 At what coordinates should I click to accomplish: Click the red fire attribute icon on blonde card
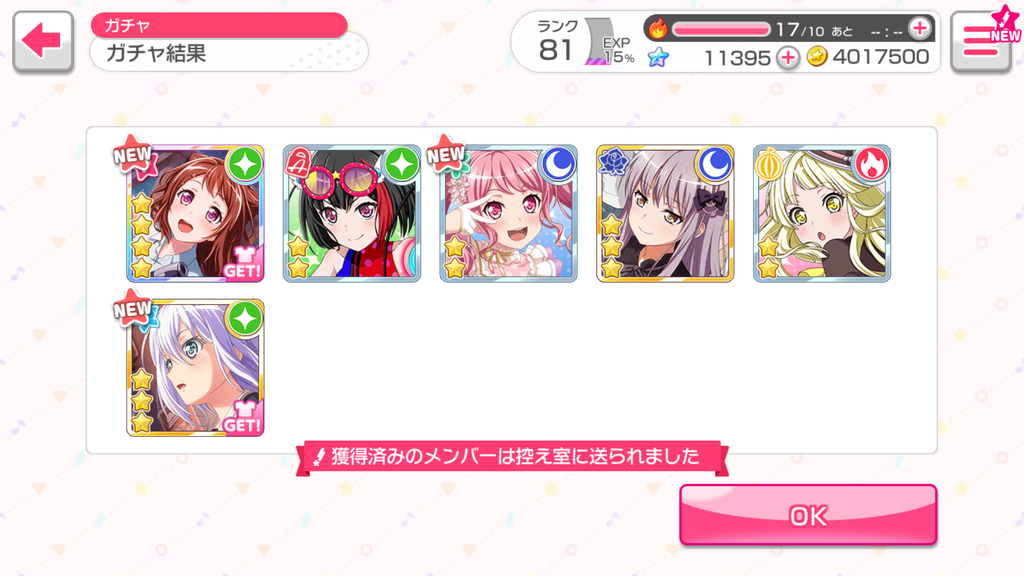pos(872,165)
